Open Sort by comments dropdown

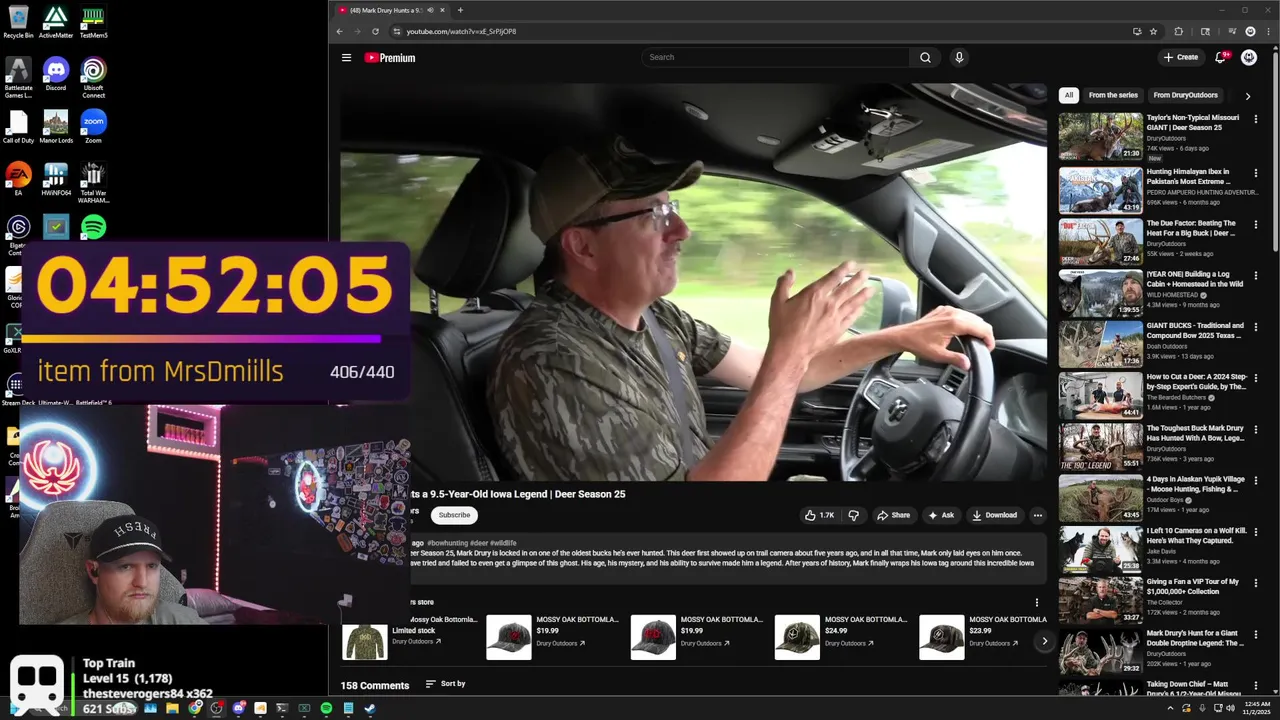coord(446,684)
